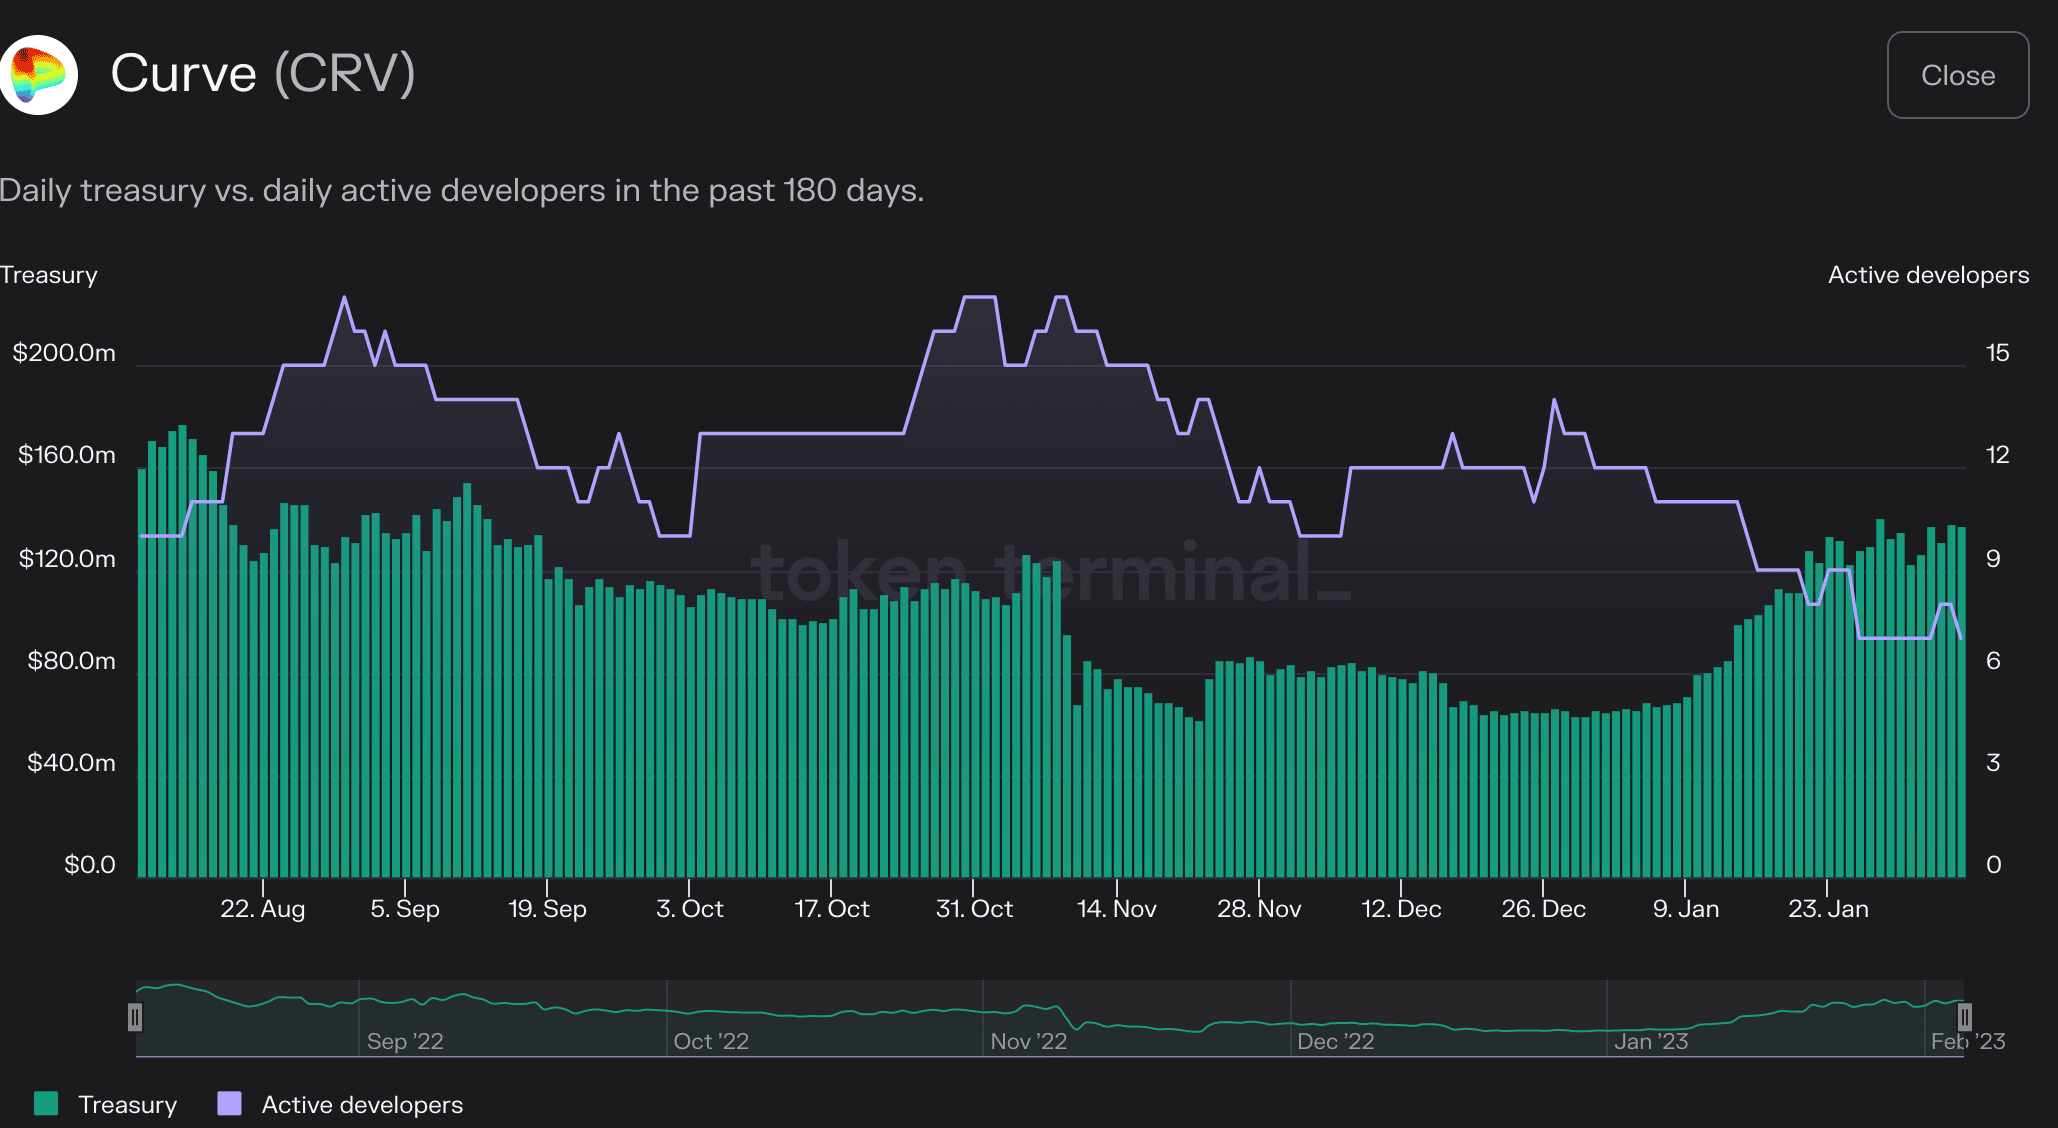
Task: Click the $80.0m treasury axis value
Action: [x=71, y=661]
